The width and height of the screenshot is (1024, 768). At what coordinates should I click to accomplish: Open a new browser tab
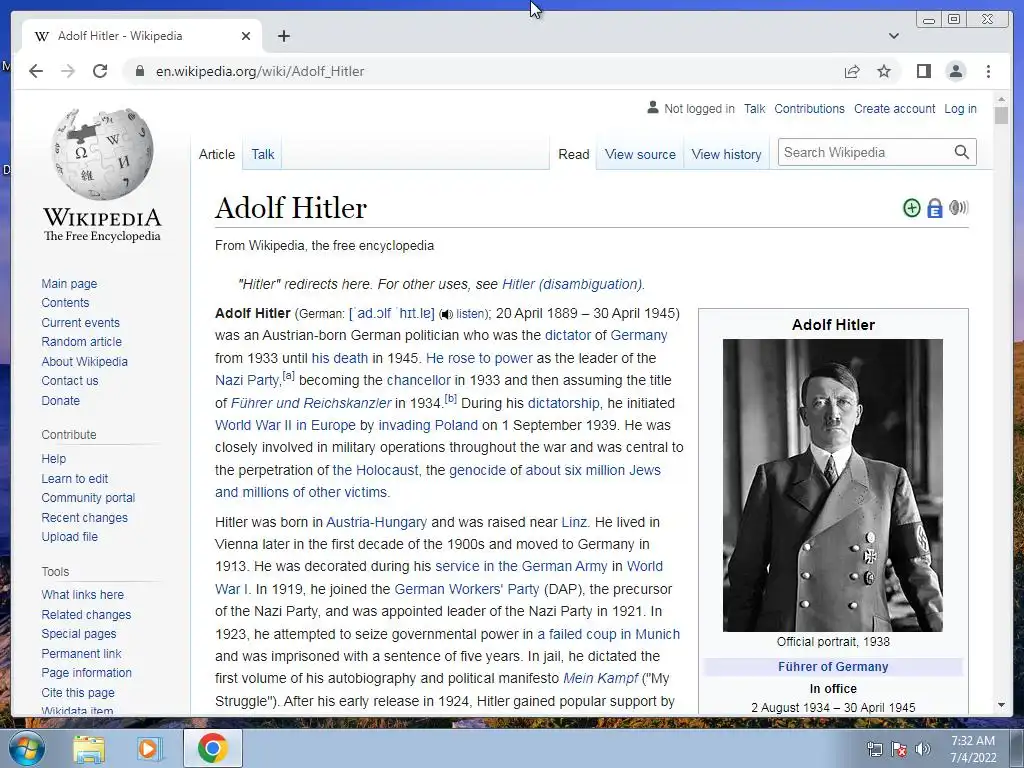[283, 36]
